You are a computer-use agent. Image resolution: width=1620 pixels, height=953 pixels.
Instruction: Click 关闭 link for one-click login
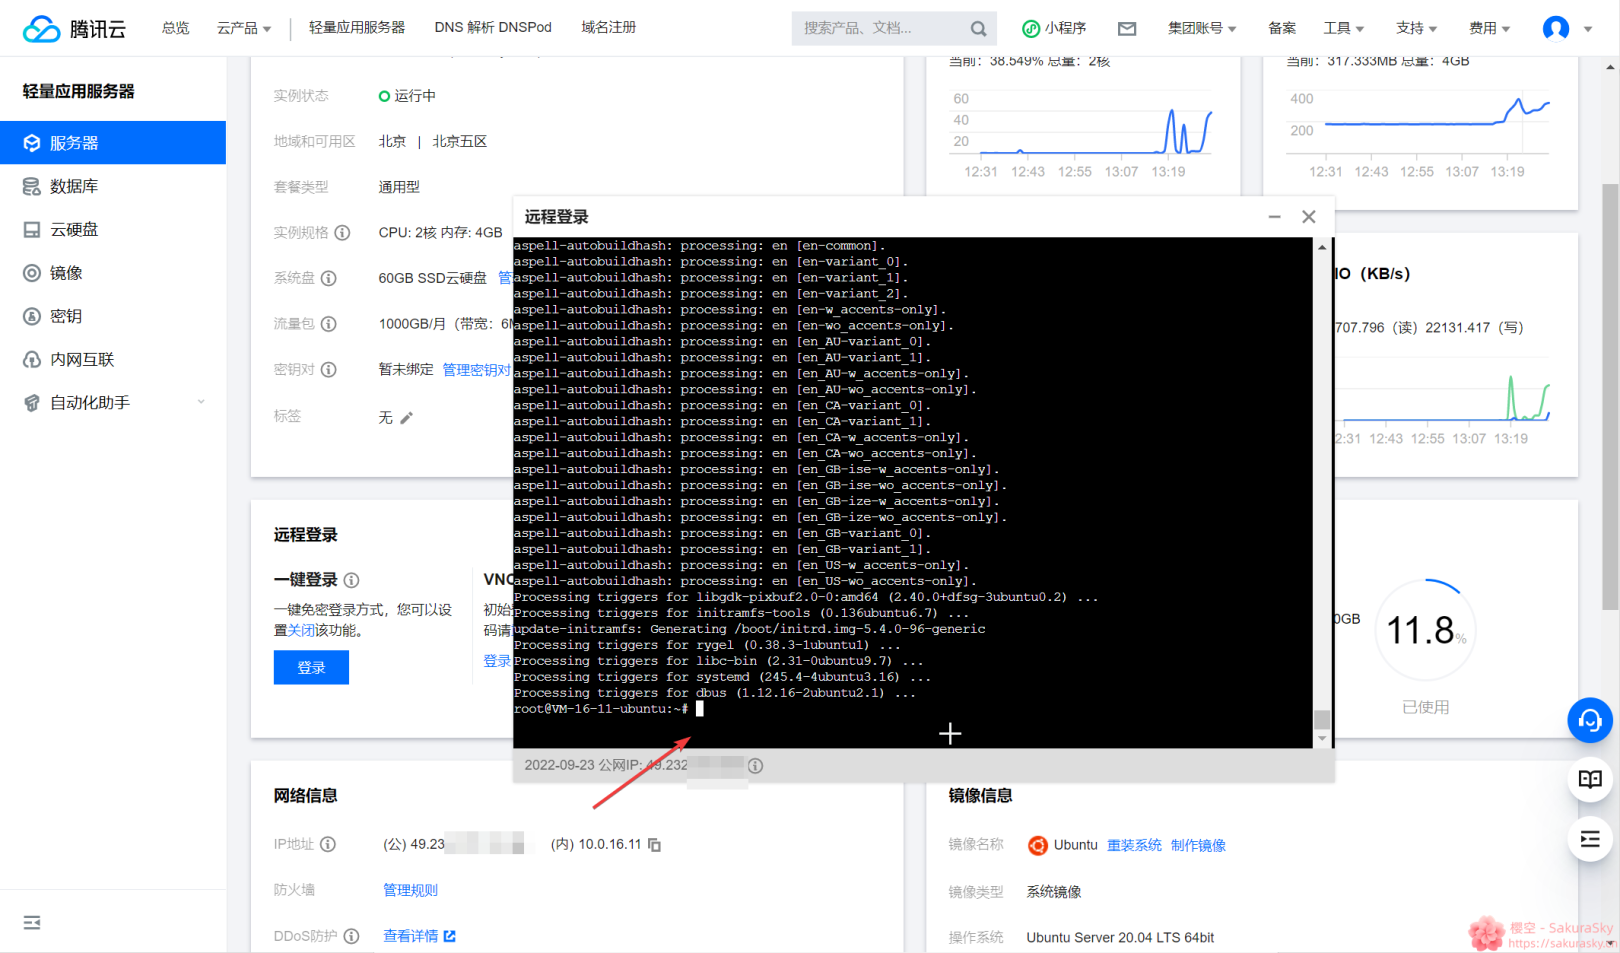click(301, 631)
